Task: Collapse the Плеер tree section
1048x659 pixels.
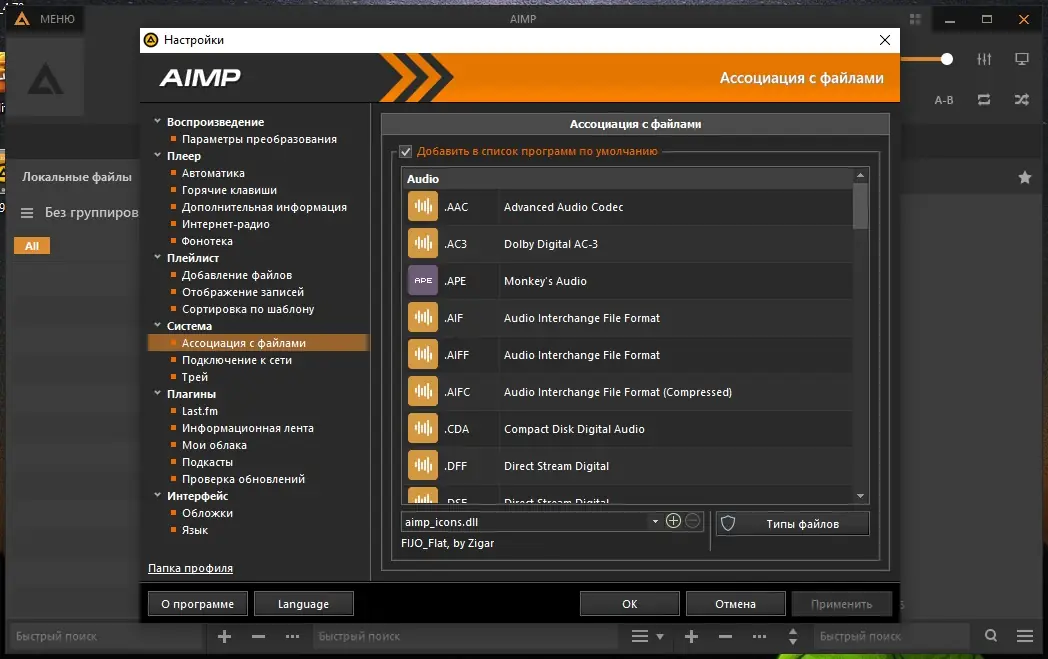Action: 157,155
